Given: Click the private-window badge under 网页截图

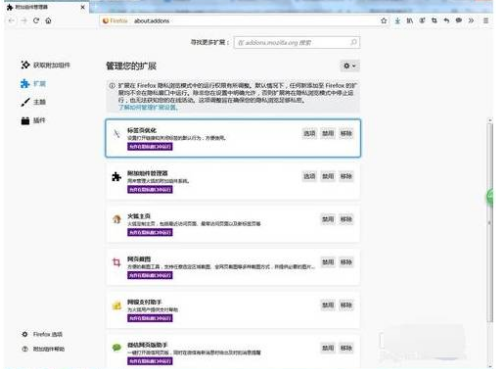Looking at the screenshot, I should pos(150,275).
